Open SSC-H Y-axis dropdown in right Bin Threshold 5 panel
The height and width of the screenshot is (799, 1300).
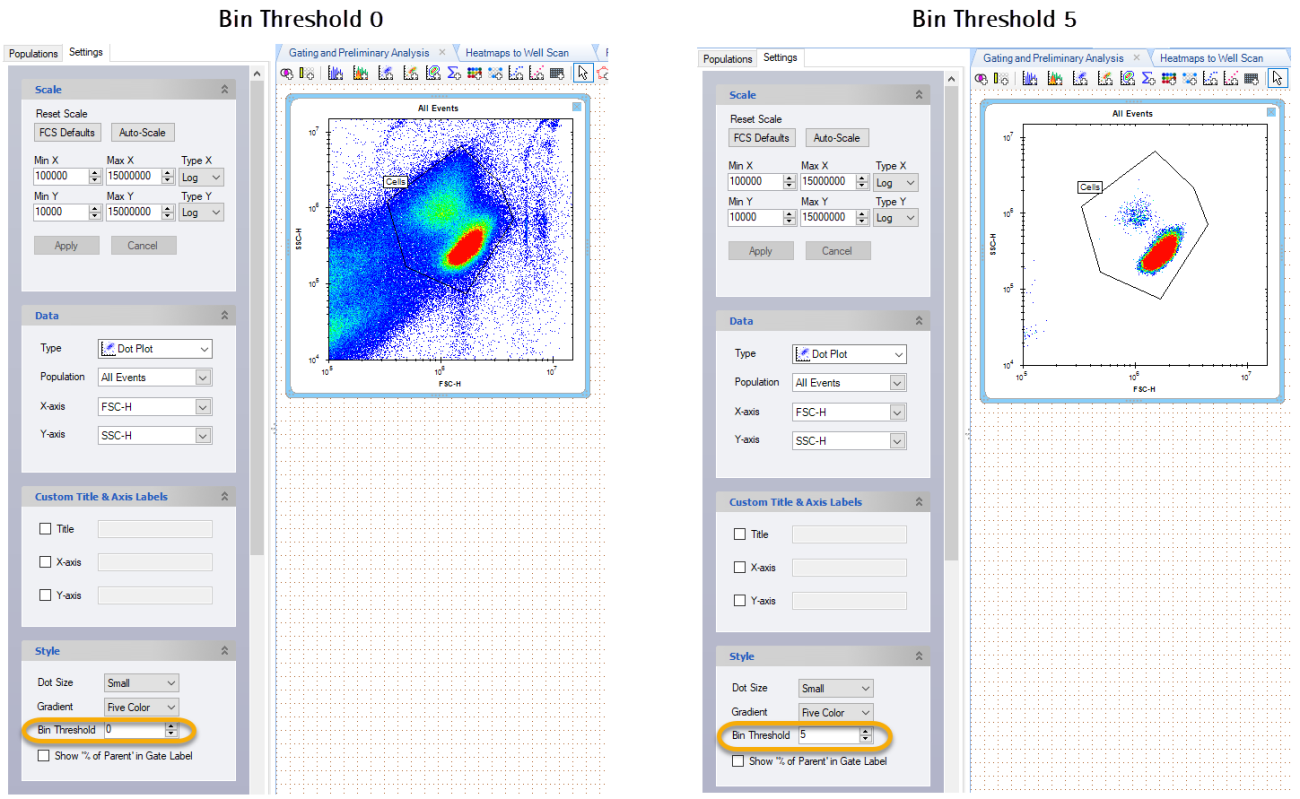[x=849, y=441]
